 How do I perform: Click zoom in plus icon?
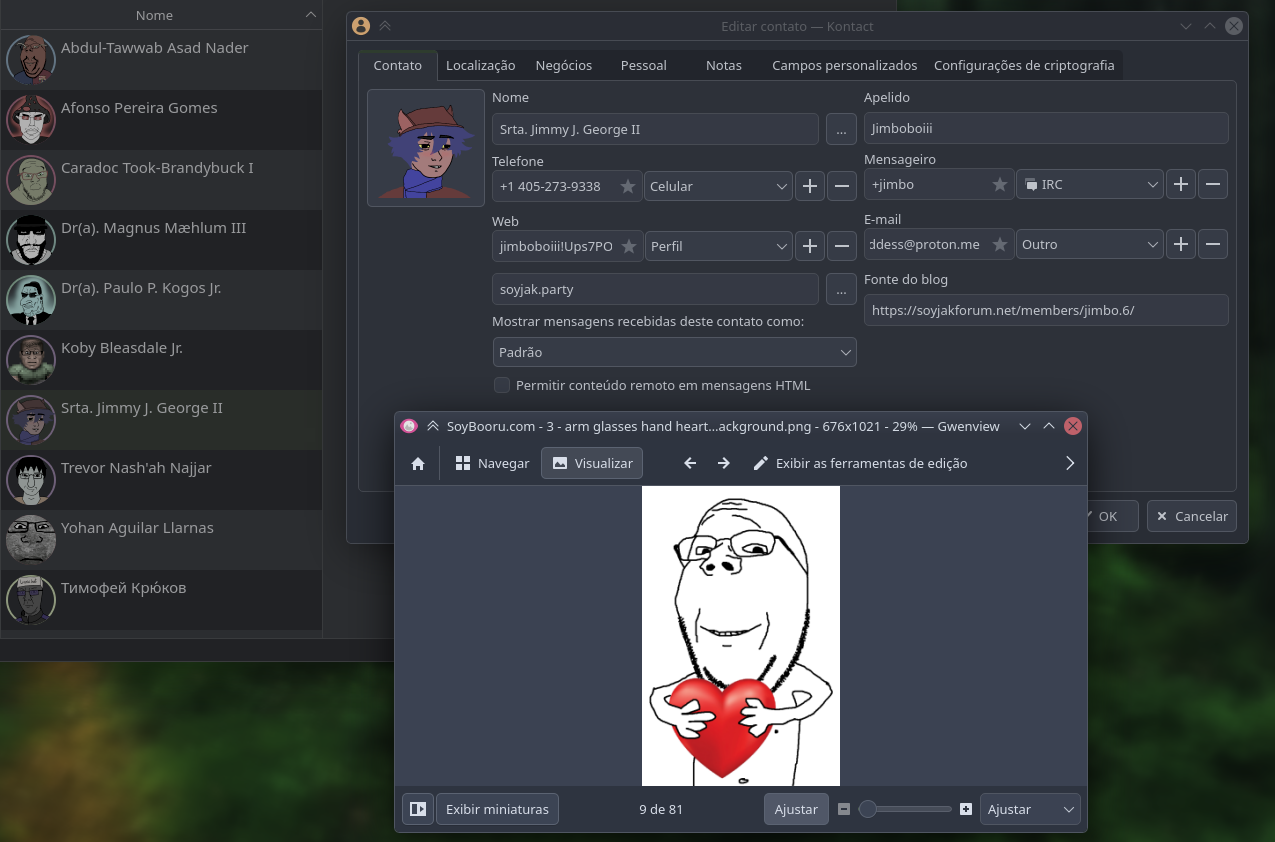965,809
